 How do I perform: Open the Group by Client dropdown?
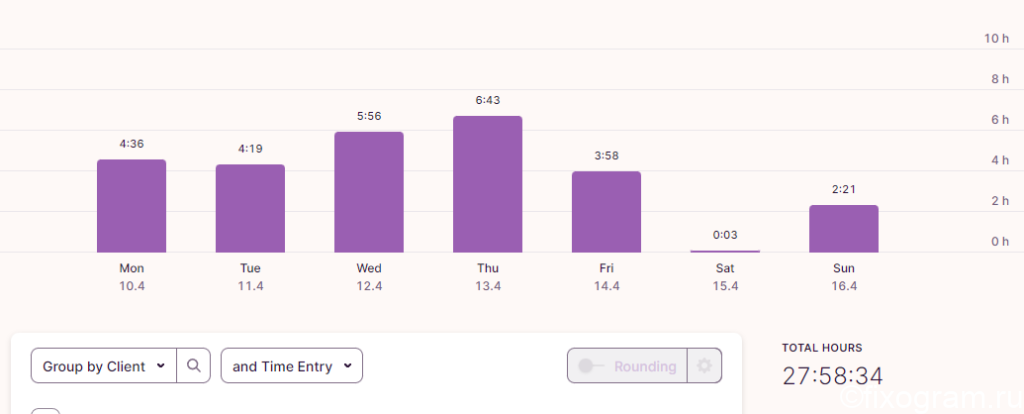104,366
